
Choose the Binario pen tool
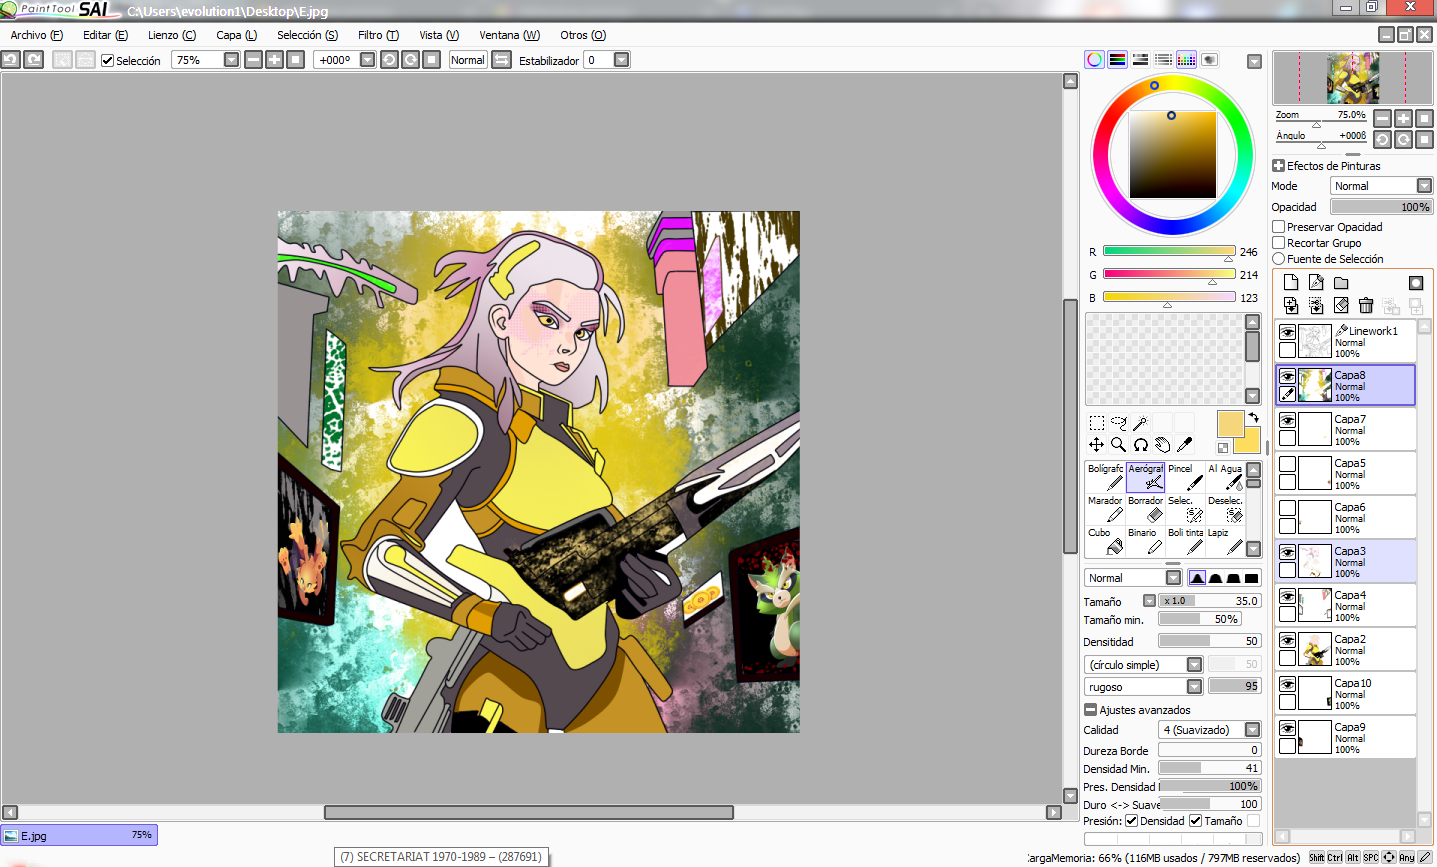click(x=1145, y=541)
